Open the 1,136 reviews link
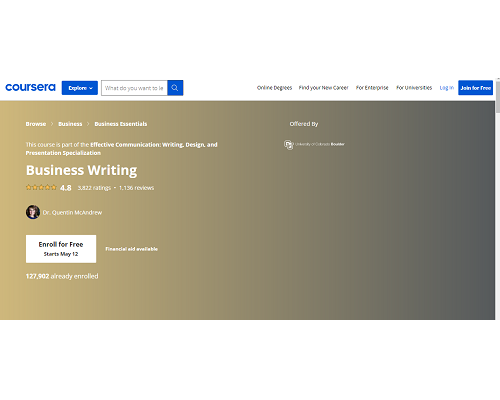The height and width of the screenshot is (400, 500). tap(136, 188)
